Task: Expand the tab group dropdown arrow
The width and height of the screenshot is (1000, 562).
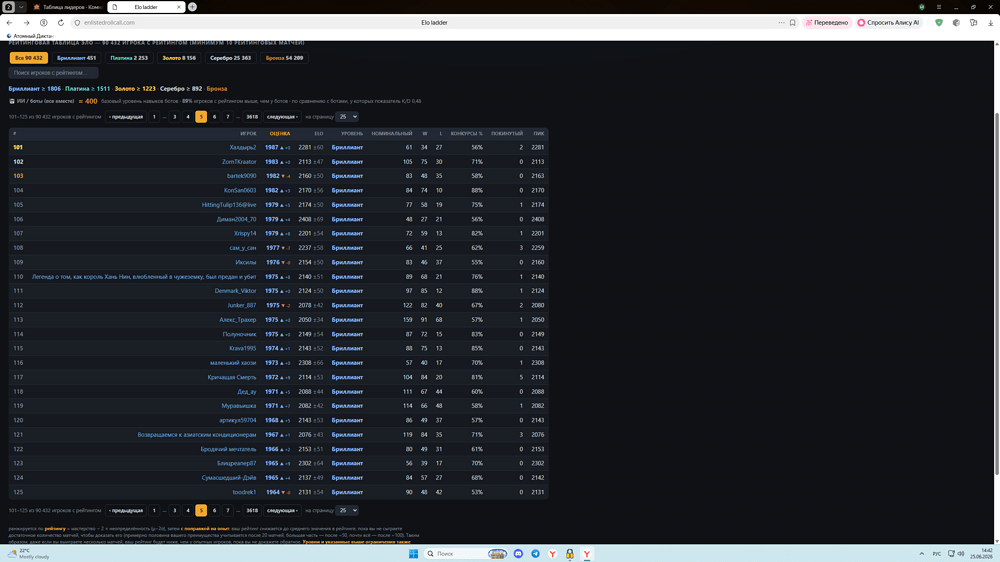Action: click(21, 7)
